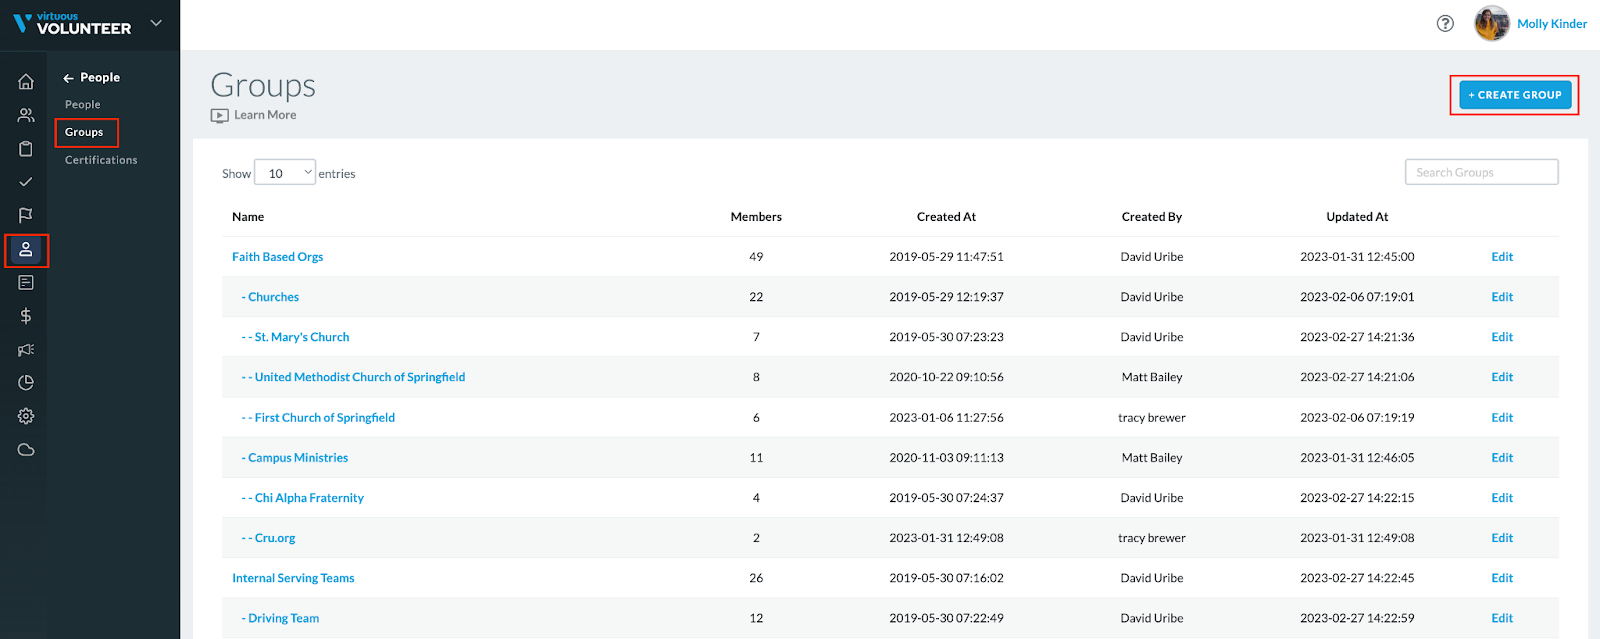Open the clipboard icon in sidebar
Image resolution: width=1600 pixels, height=639 pixels.
coord(26,149)
